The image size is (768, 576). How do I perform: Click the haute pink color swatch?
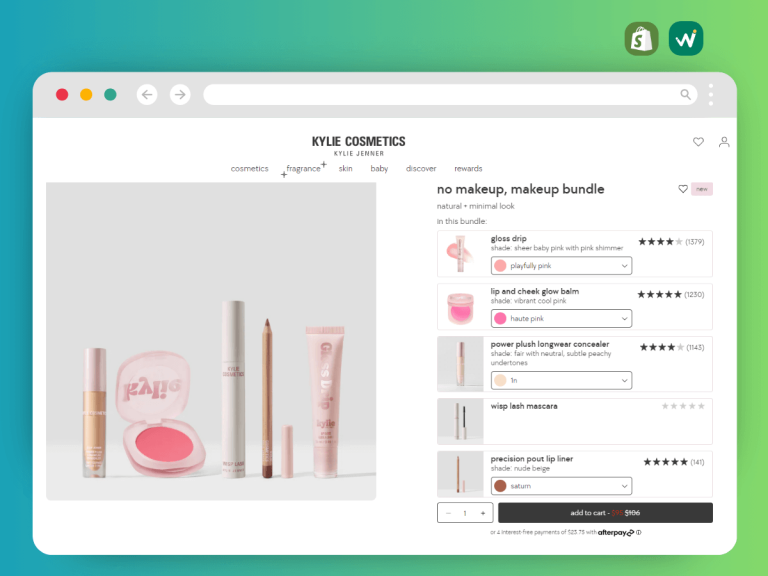[x=500, y=318]
